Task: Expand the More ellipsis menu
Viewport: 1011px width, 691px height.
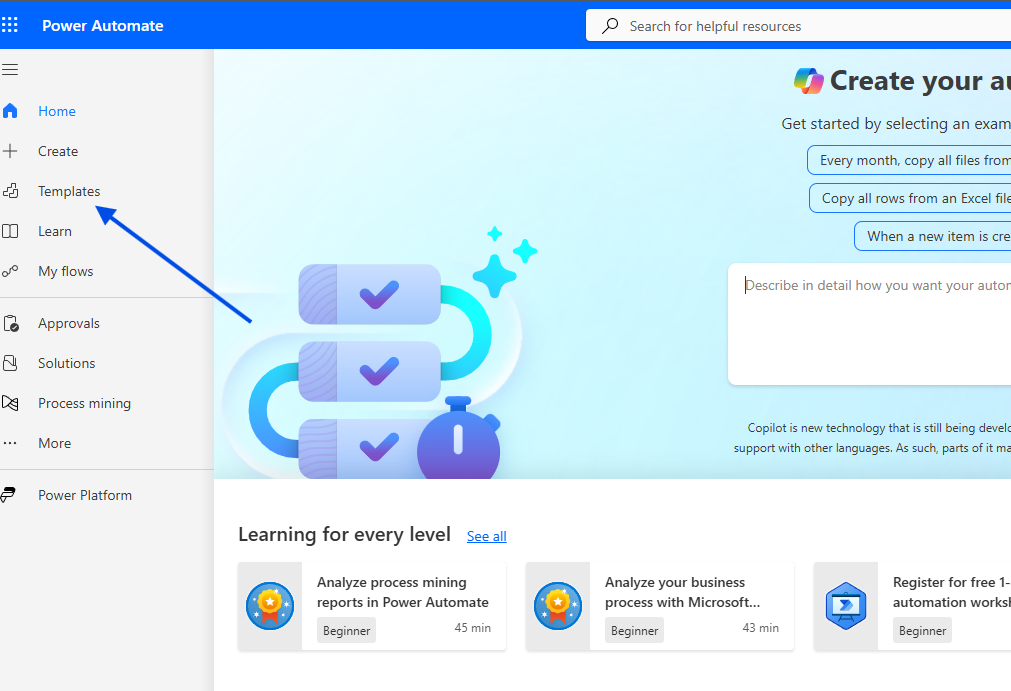Action: 10,443
